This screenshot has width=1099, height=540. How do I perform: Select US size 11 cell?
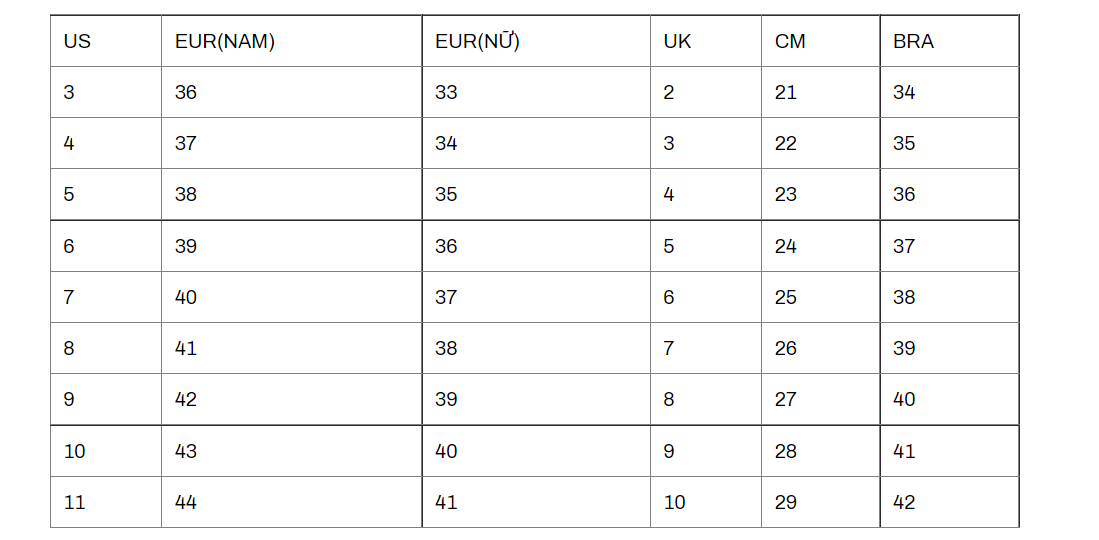(x=105, y=502)
